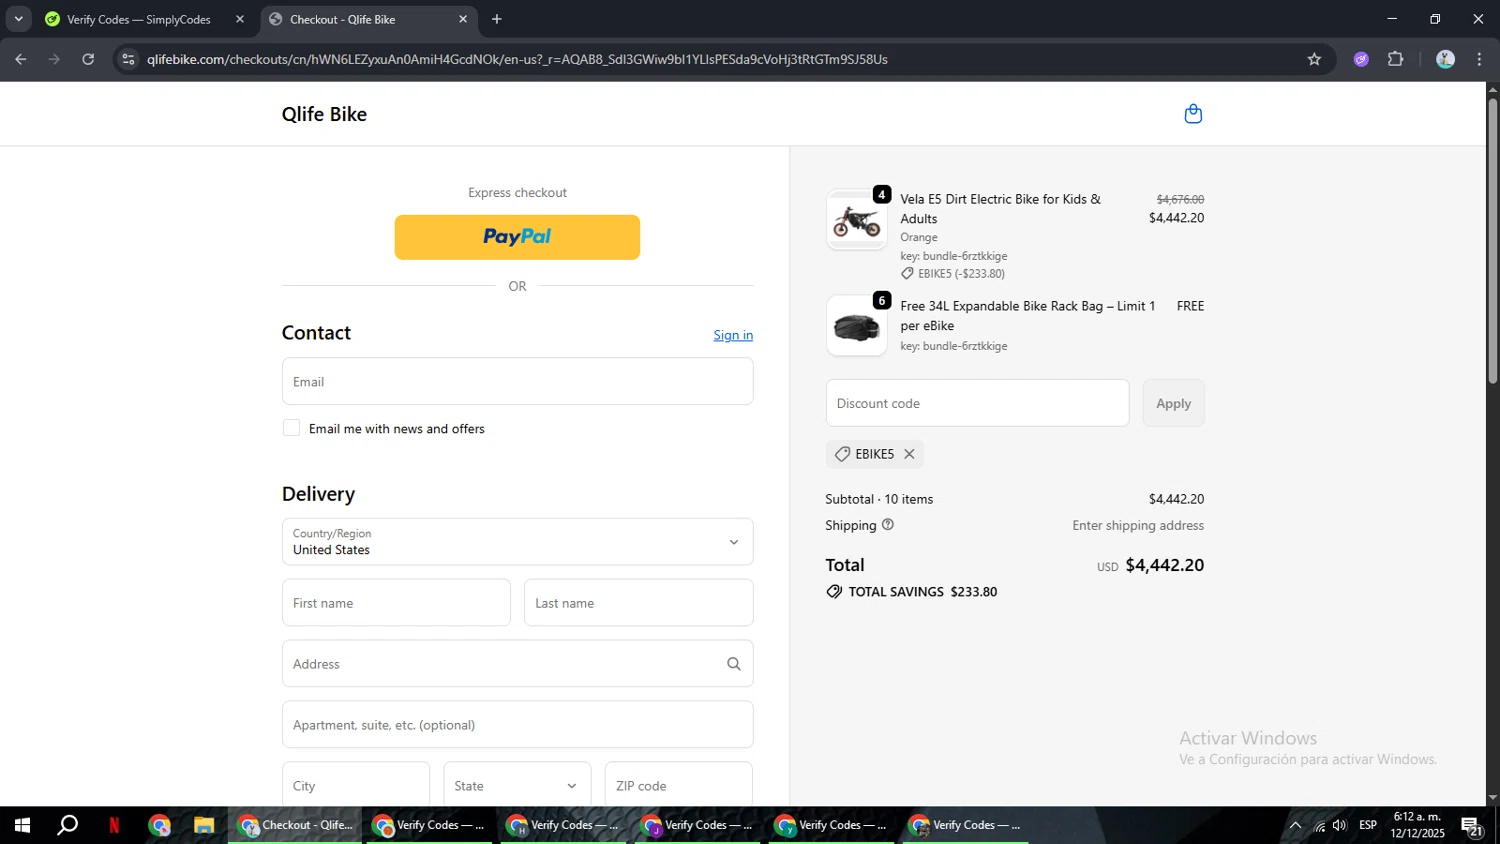1500x844 pixels.
Task: Reload the checkout page
Action: tap(88, 59)
